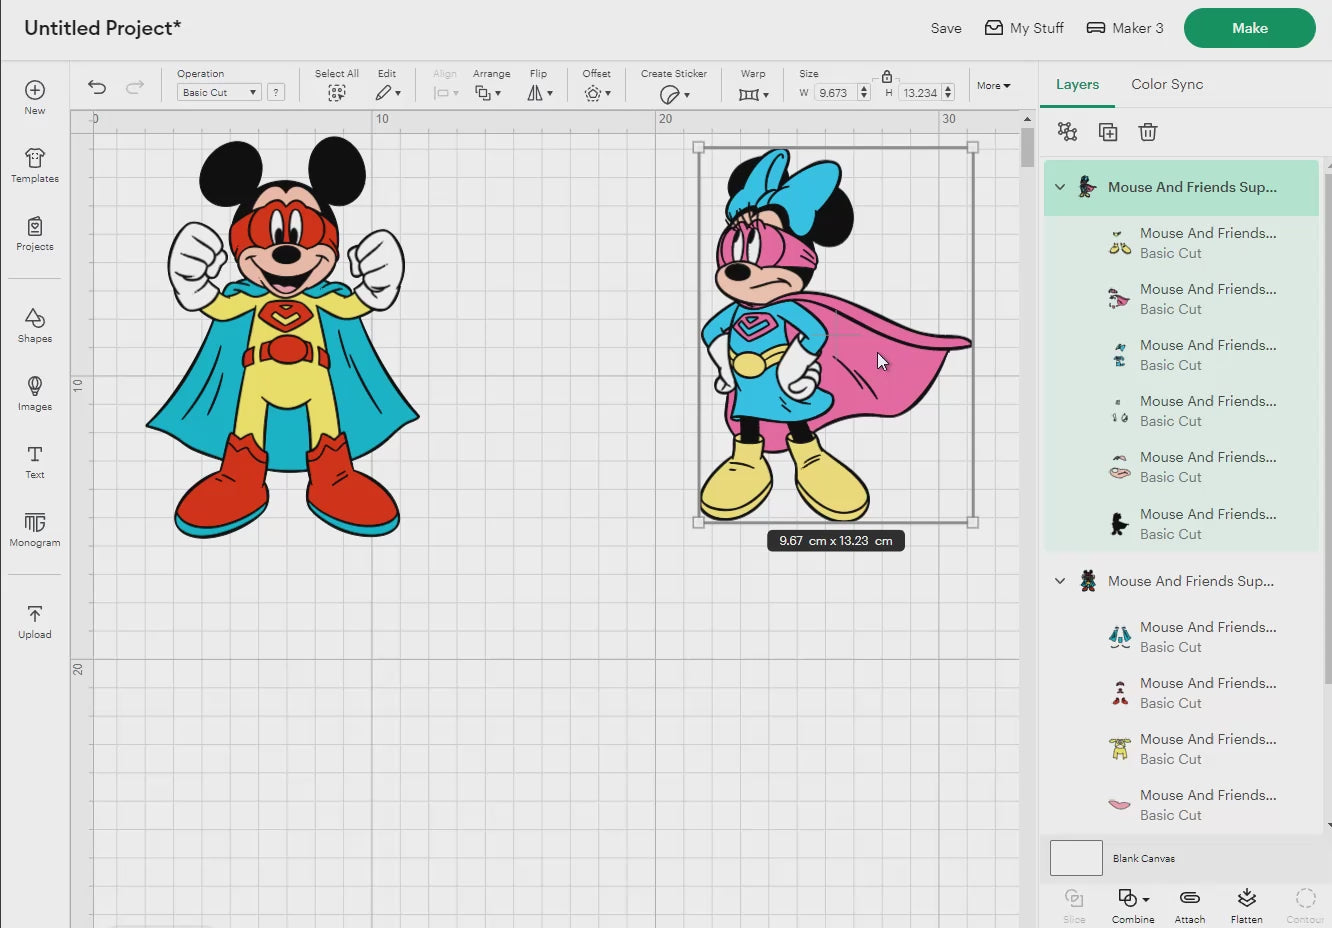Image resolution: width=1332 pixels, height=928 pixels.
Task: Click the canvas vertical scrollbar
Action: (x=1027, y=148)
